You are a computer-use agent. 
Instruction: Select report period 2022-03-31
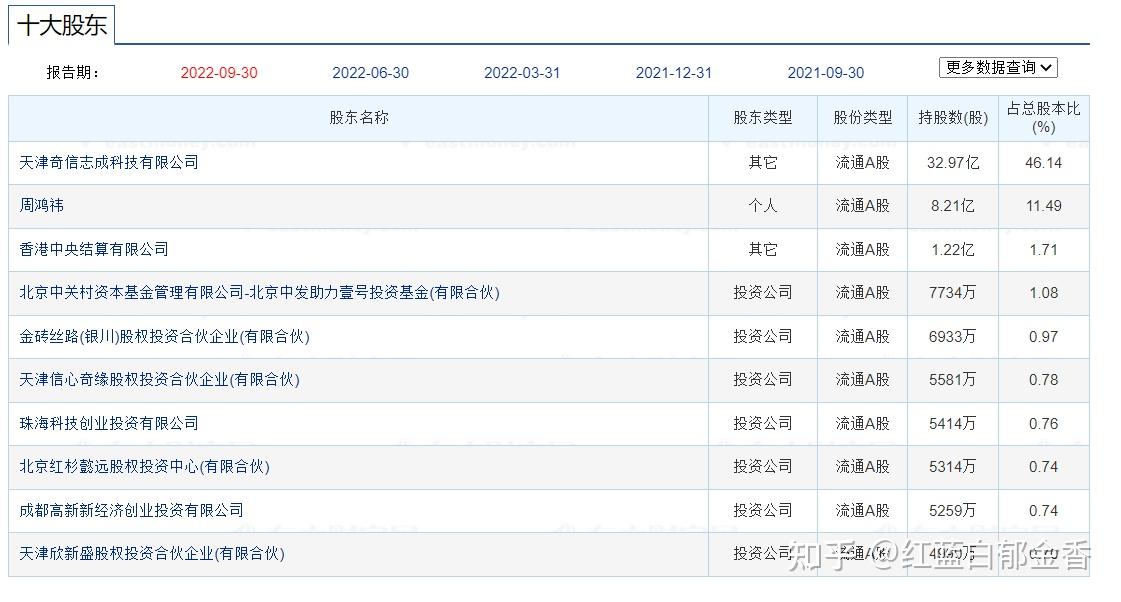coord(522,73)
